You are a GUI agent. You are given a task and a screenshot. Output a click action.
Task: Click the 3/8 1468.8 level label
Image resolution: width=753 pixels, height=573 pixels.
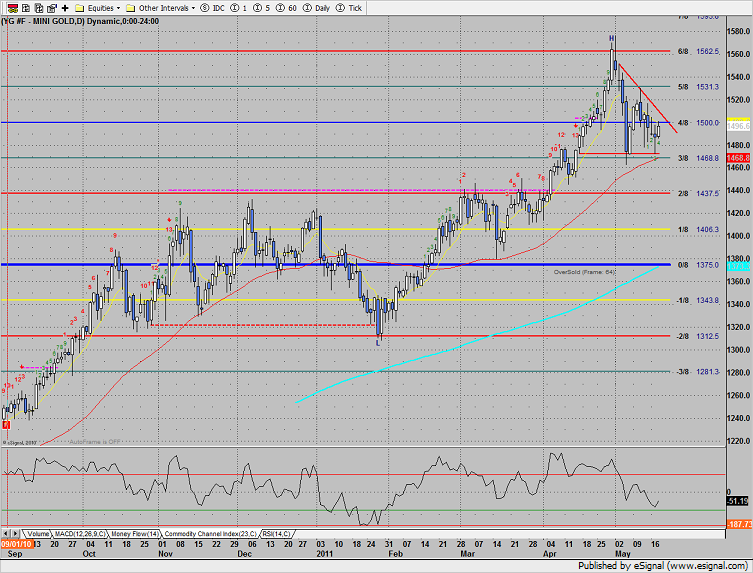(698, 158)
